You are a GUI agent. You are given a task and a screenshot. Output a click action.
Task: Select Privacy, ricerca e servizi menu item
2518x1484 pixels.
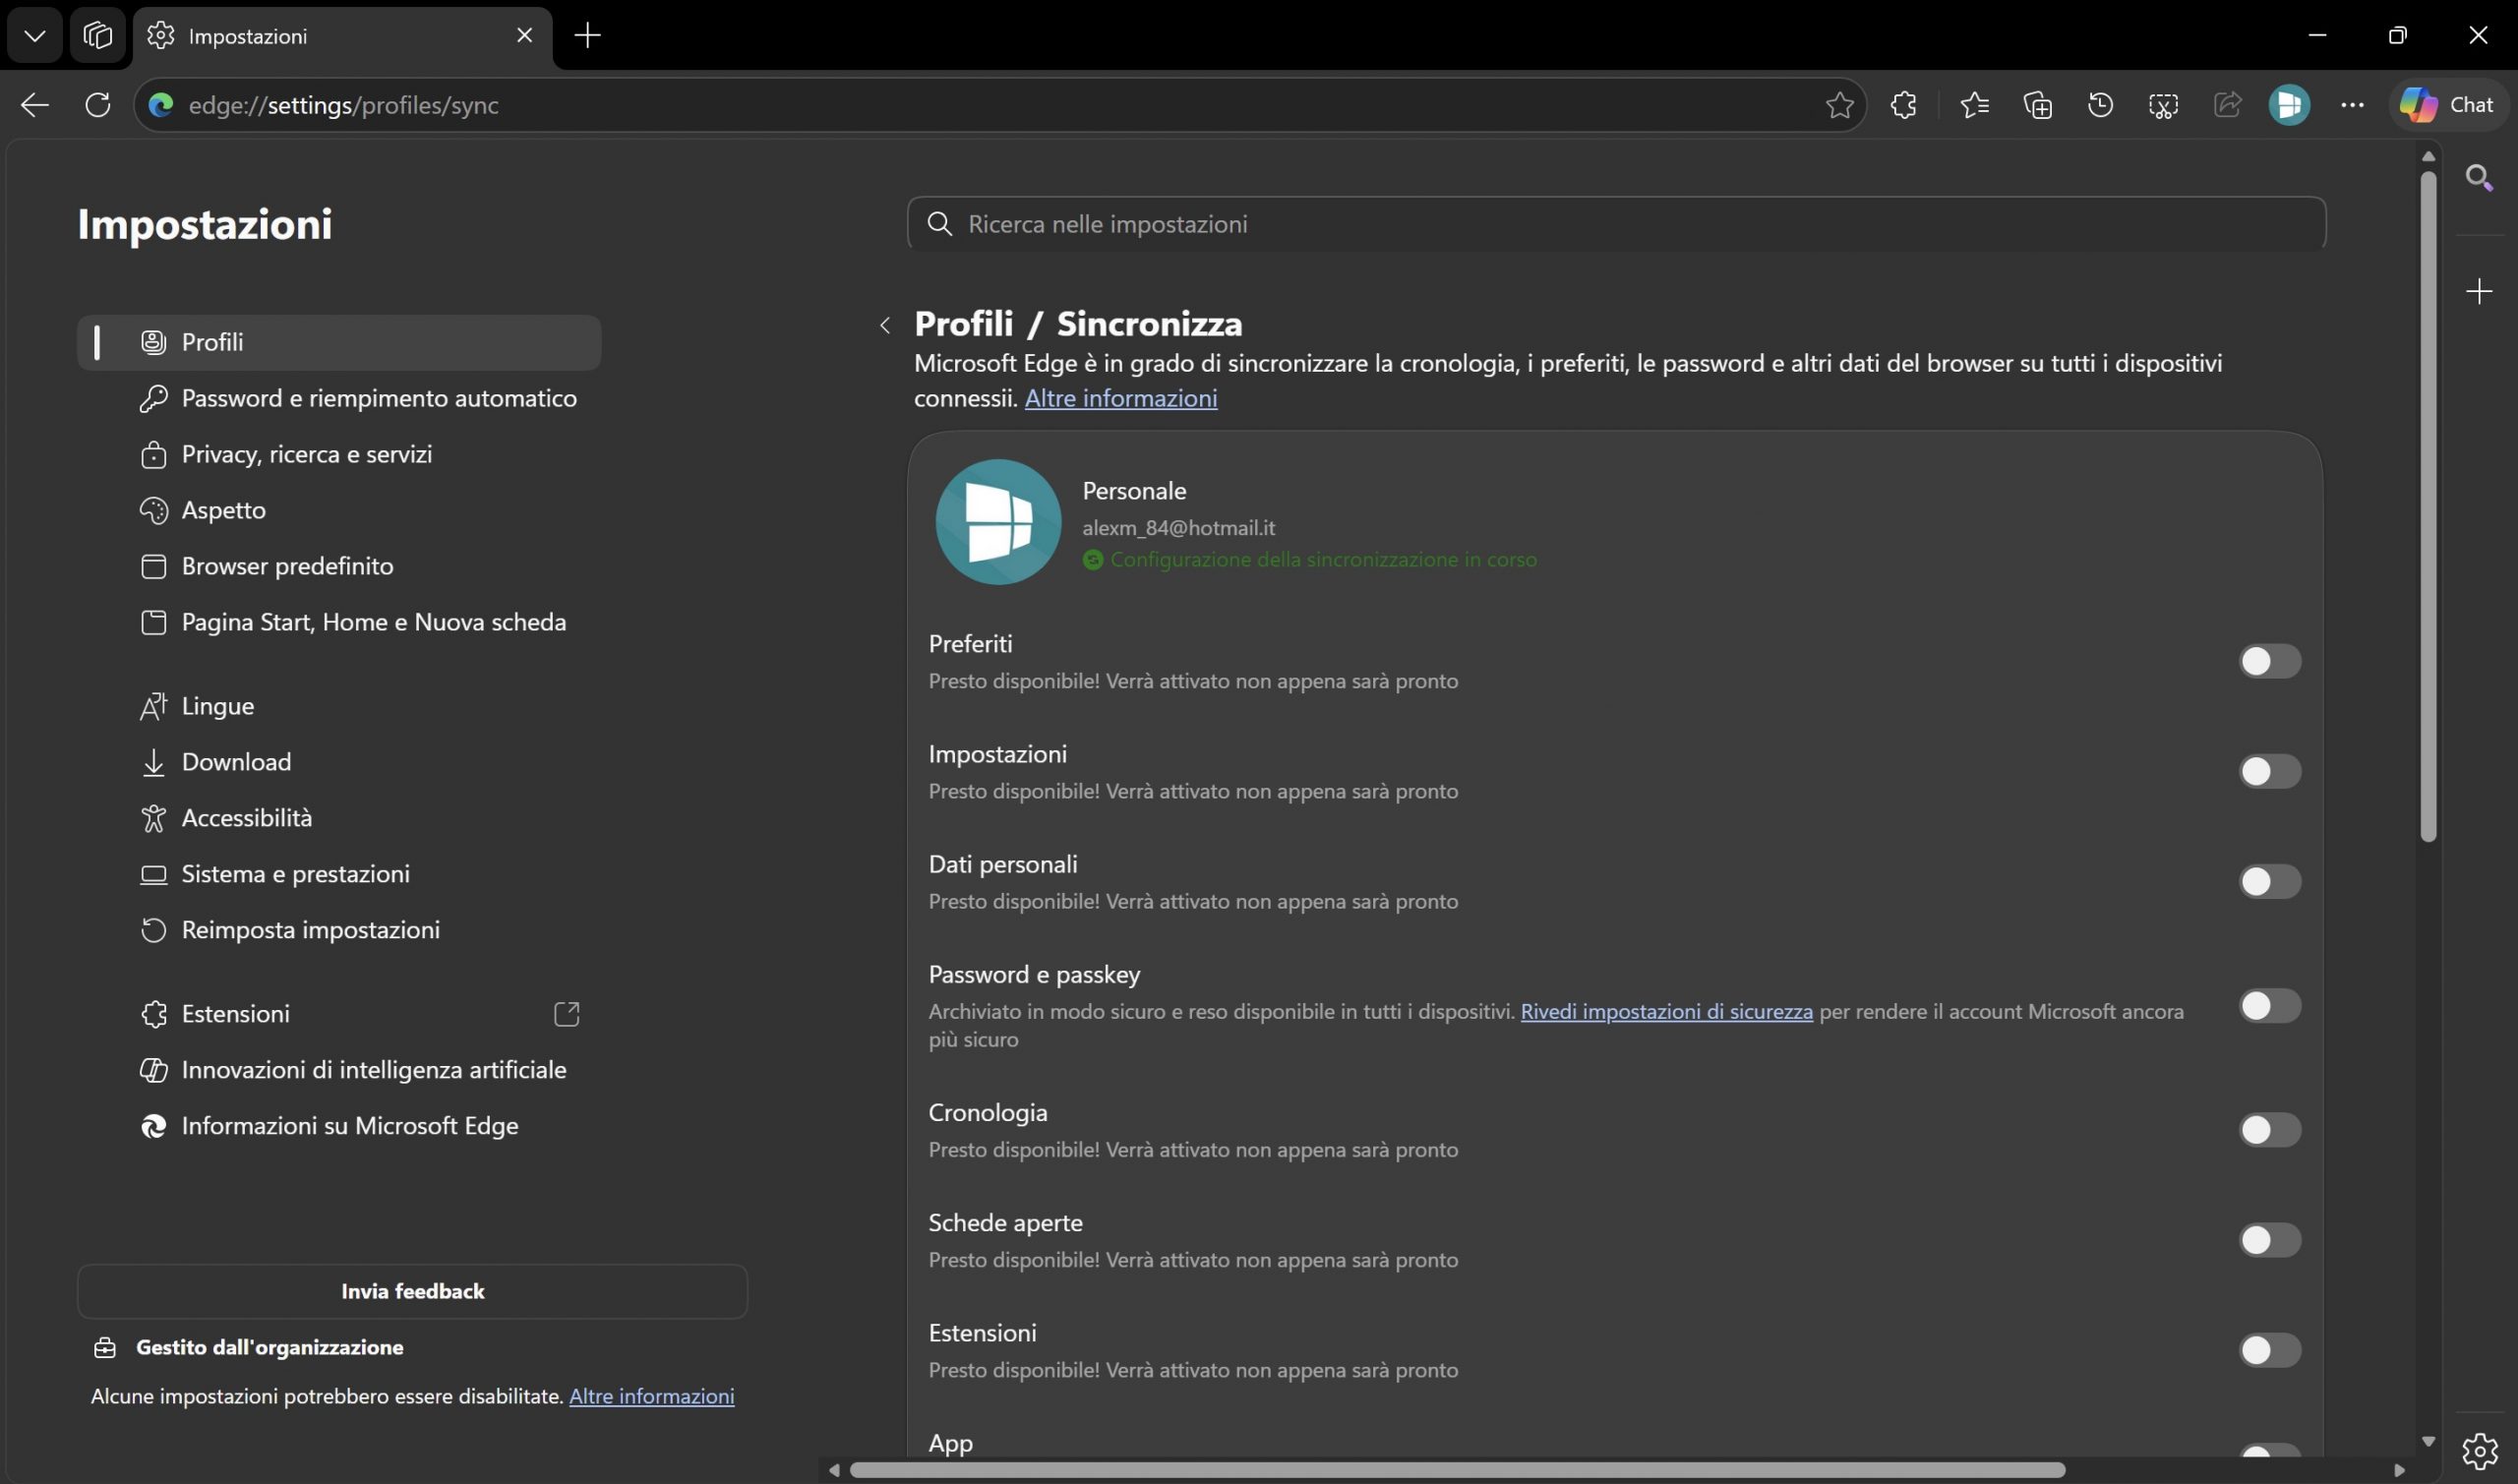point(306,454)
